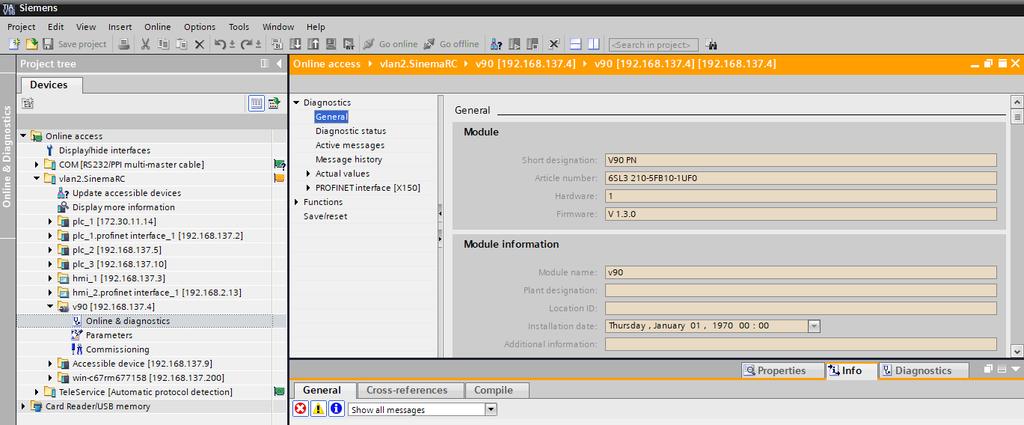Image resolution: width=1024 pixels, height=425 pixels.
Task: Collapse the Project tree panel arrow
Action: [x=279, y=63]
